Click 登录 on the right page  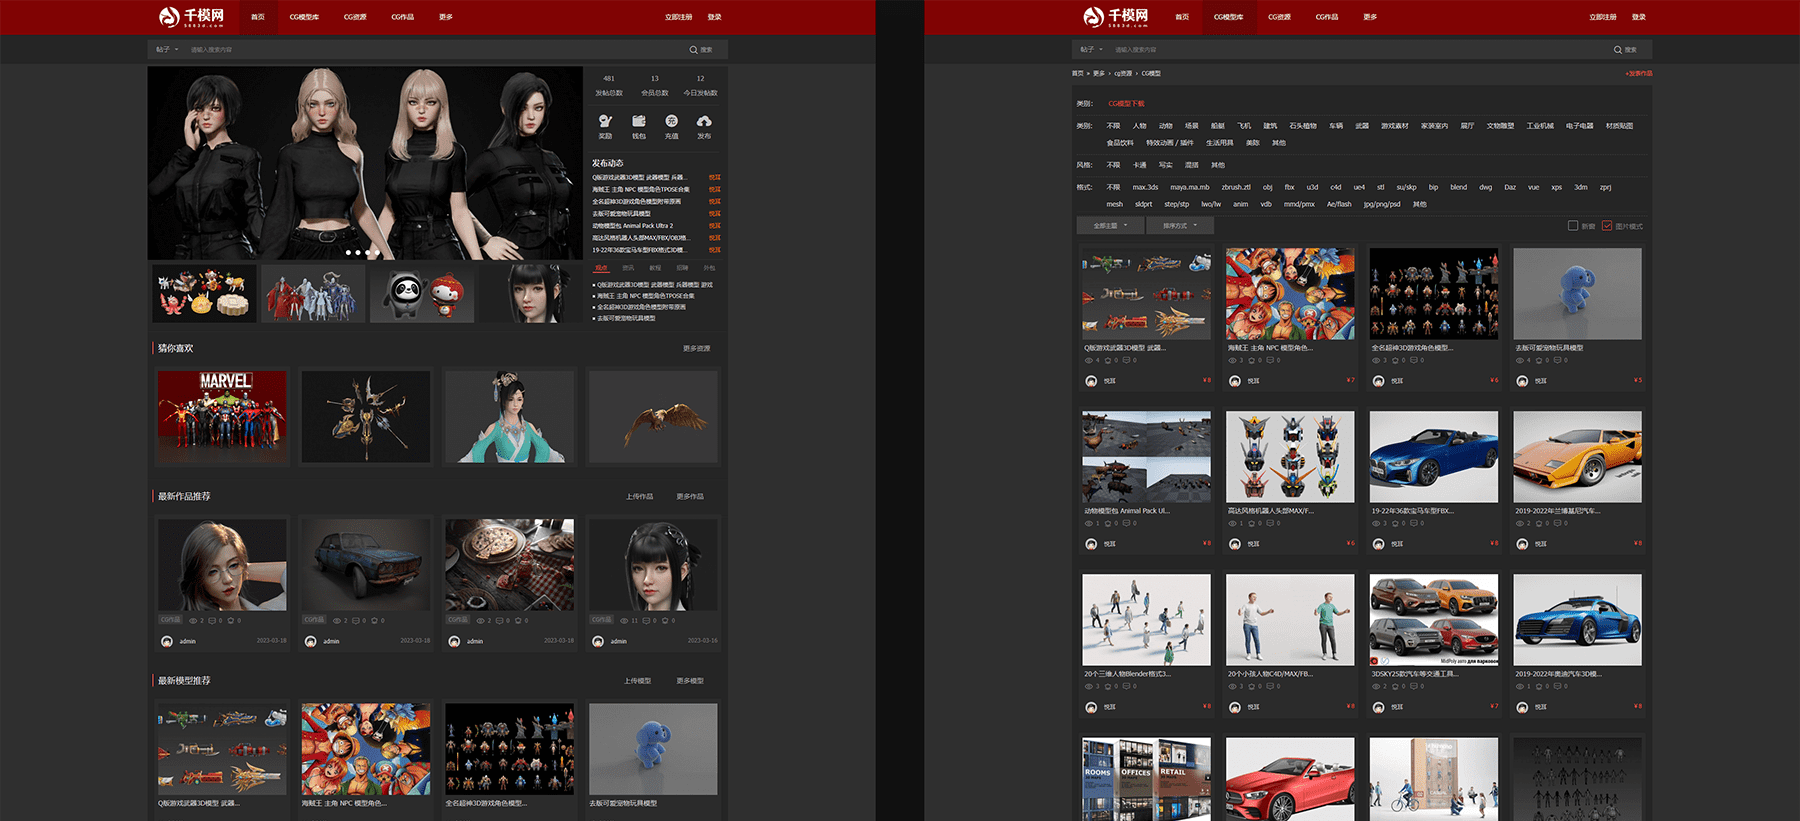pos(1638,17)
